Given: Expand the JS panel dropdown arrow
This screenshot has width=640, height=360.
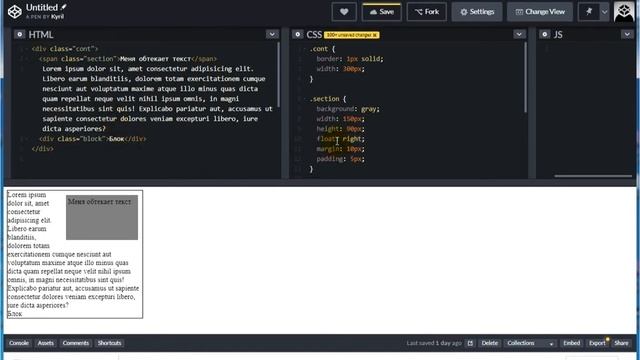Looking at the screenshot, I should (627, 34).
